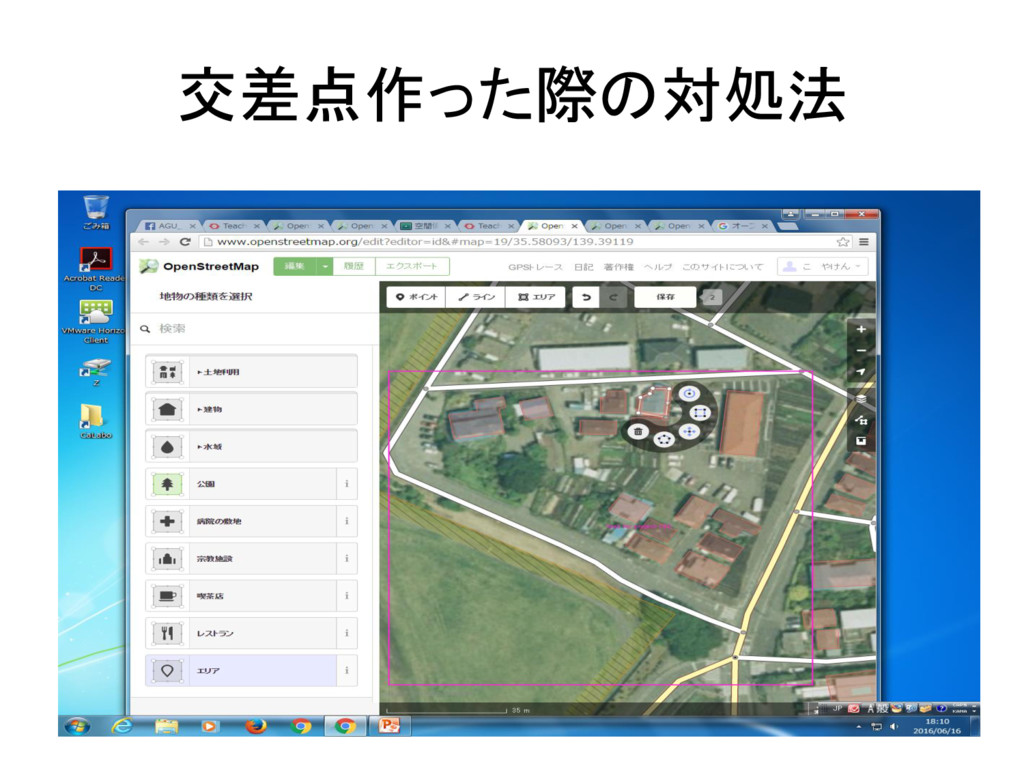
Task: Open the Recycle Bin (ごみ箱) desktop icon
Action: tap(96, 212)
